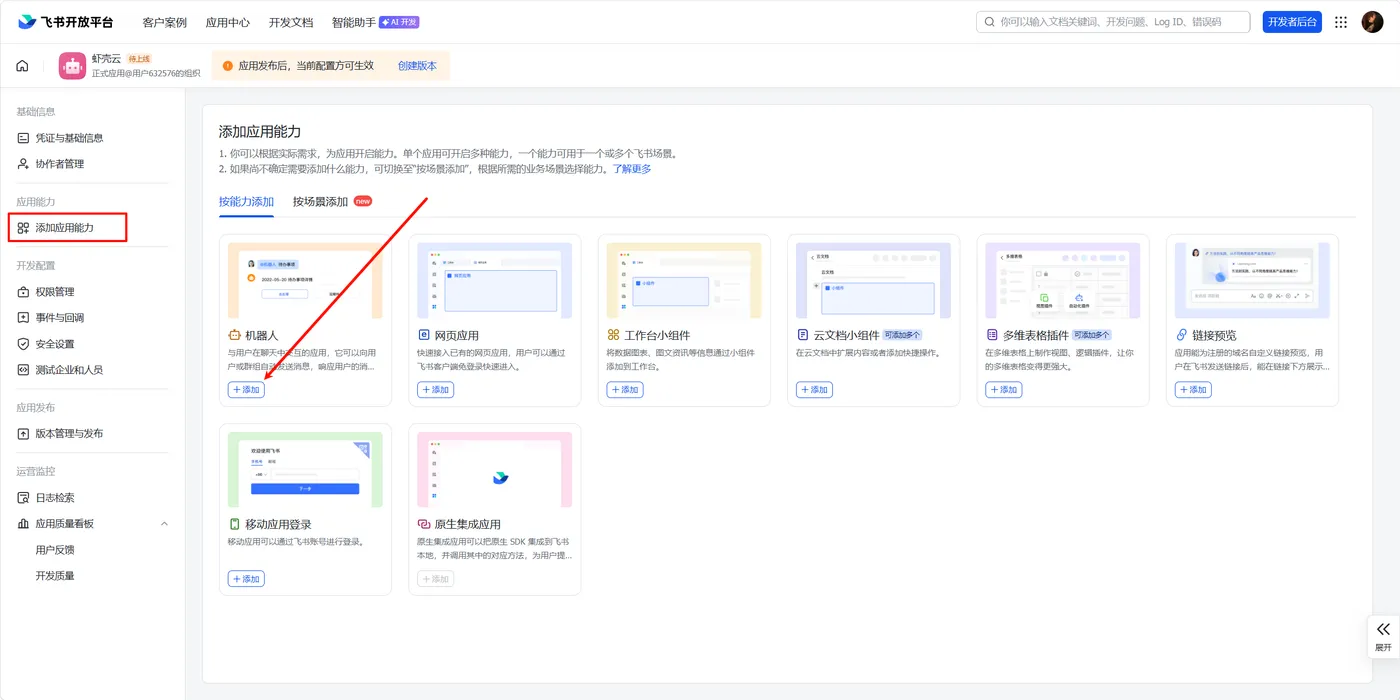The image size is (1400, 700).
Task: Click the 多维表格插件 table icon
Action: [x=992, y=335]
